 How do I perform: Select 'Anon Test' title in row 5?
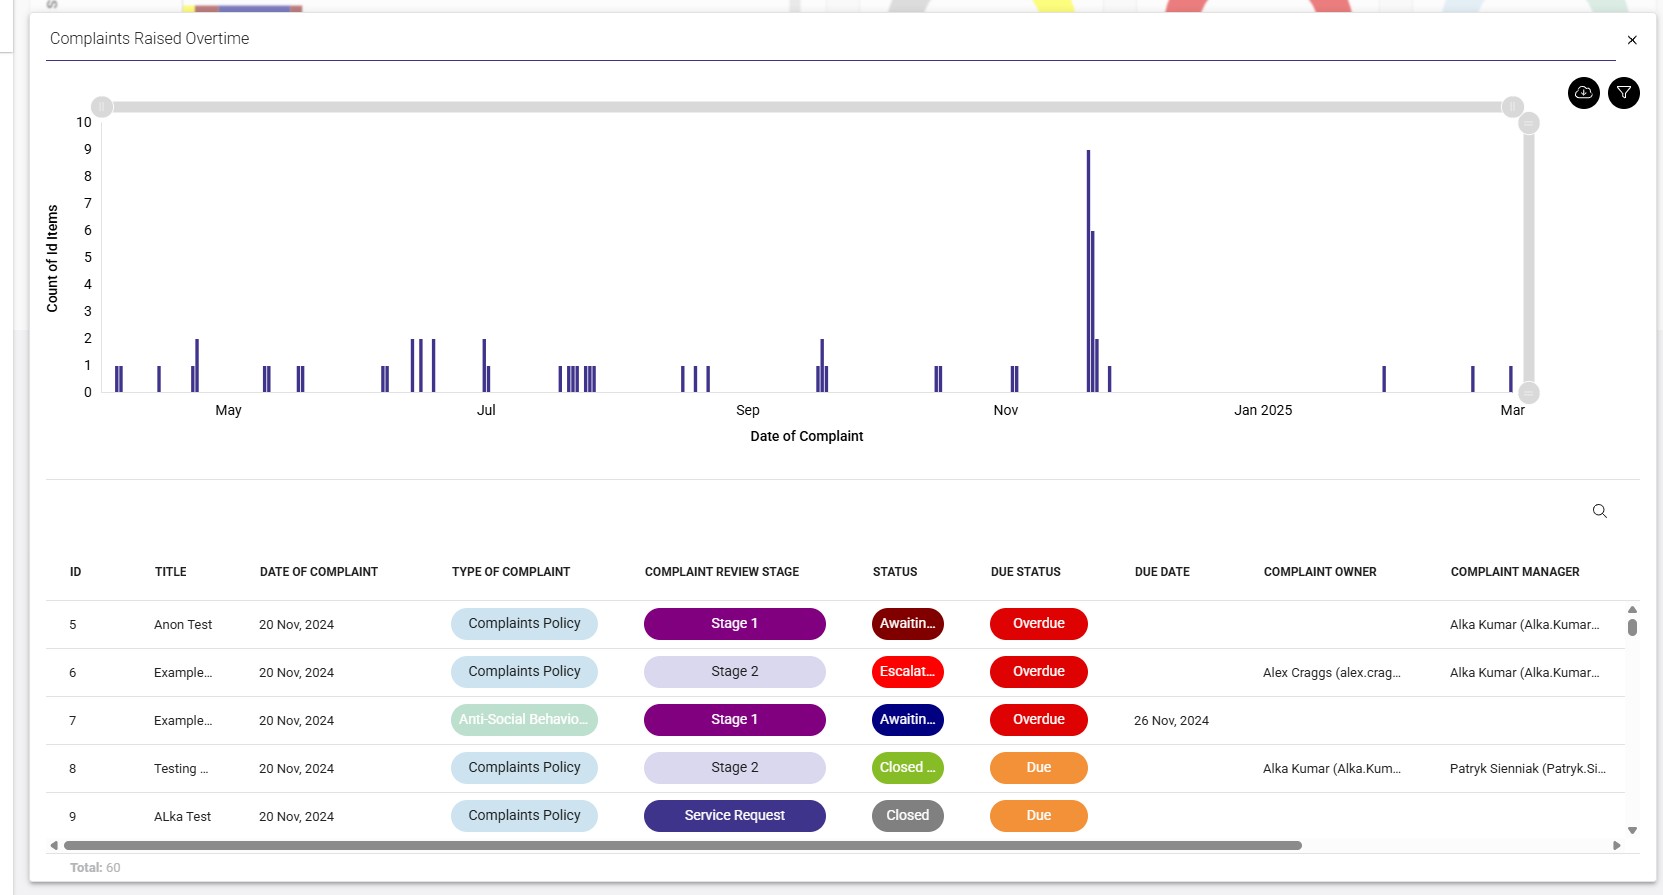click(183, 625)
